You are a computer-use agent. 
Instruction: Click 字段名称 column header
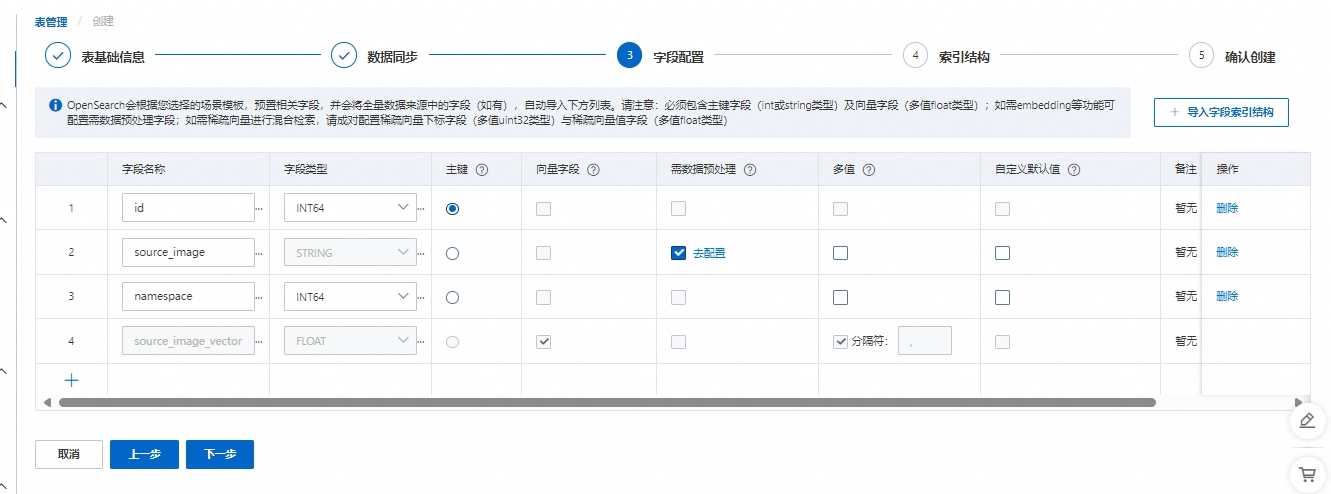(143, 170)
